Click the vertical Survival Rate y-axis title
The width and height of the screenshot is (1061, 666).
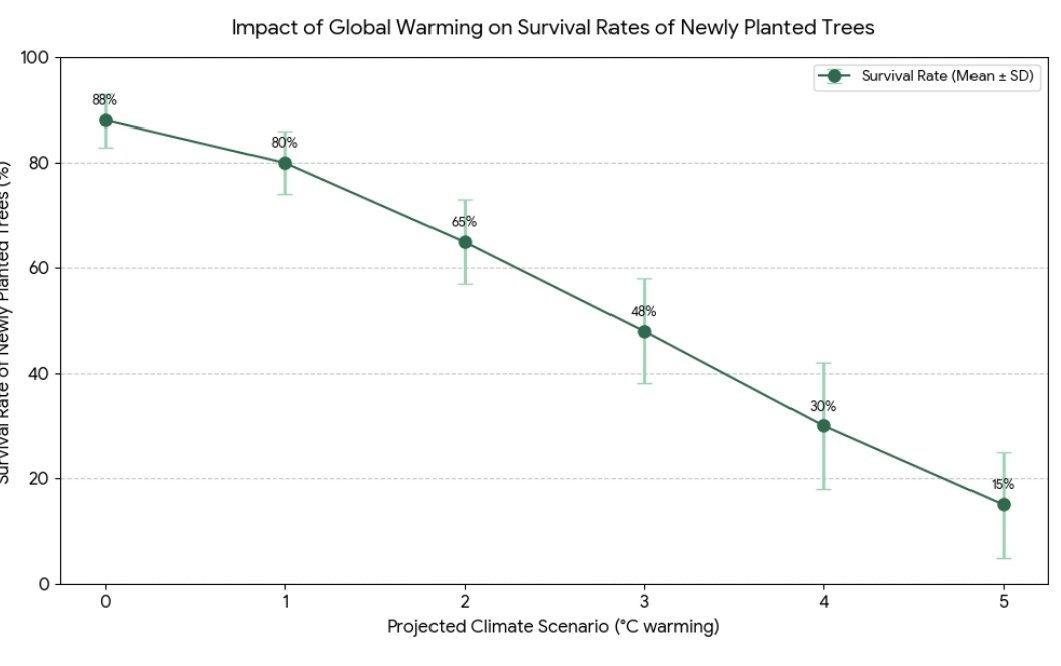[7, 320]
